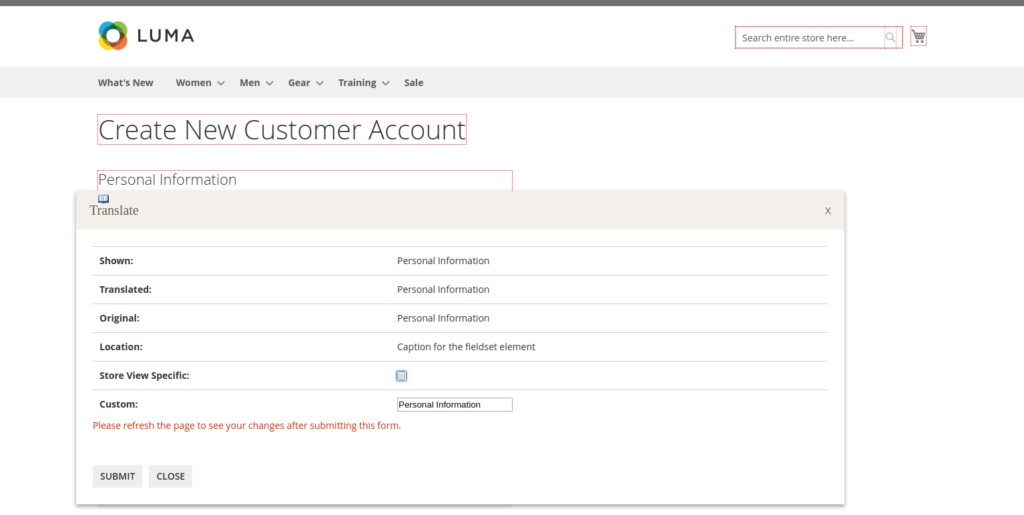Click the search magnifier icon

pos(891,38)
